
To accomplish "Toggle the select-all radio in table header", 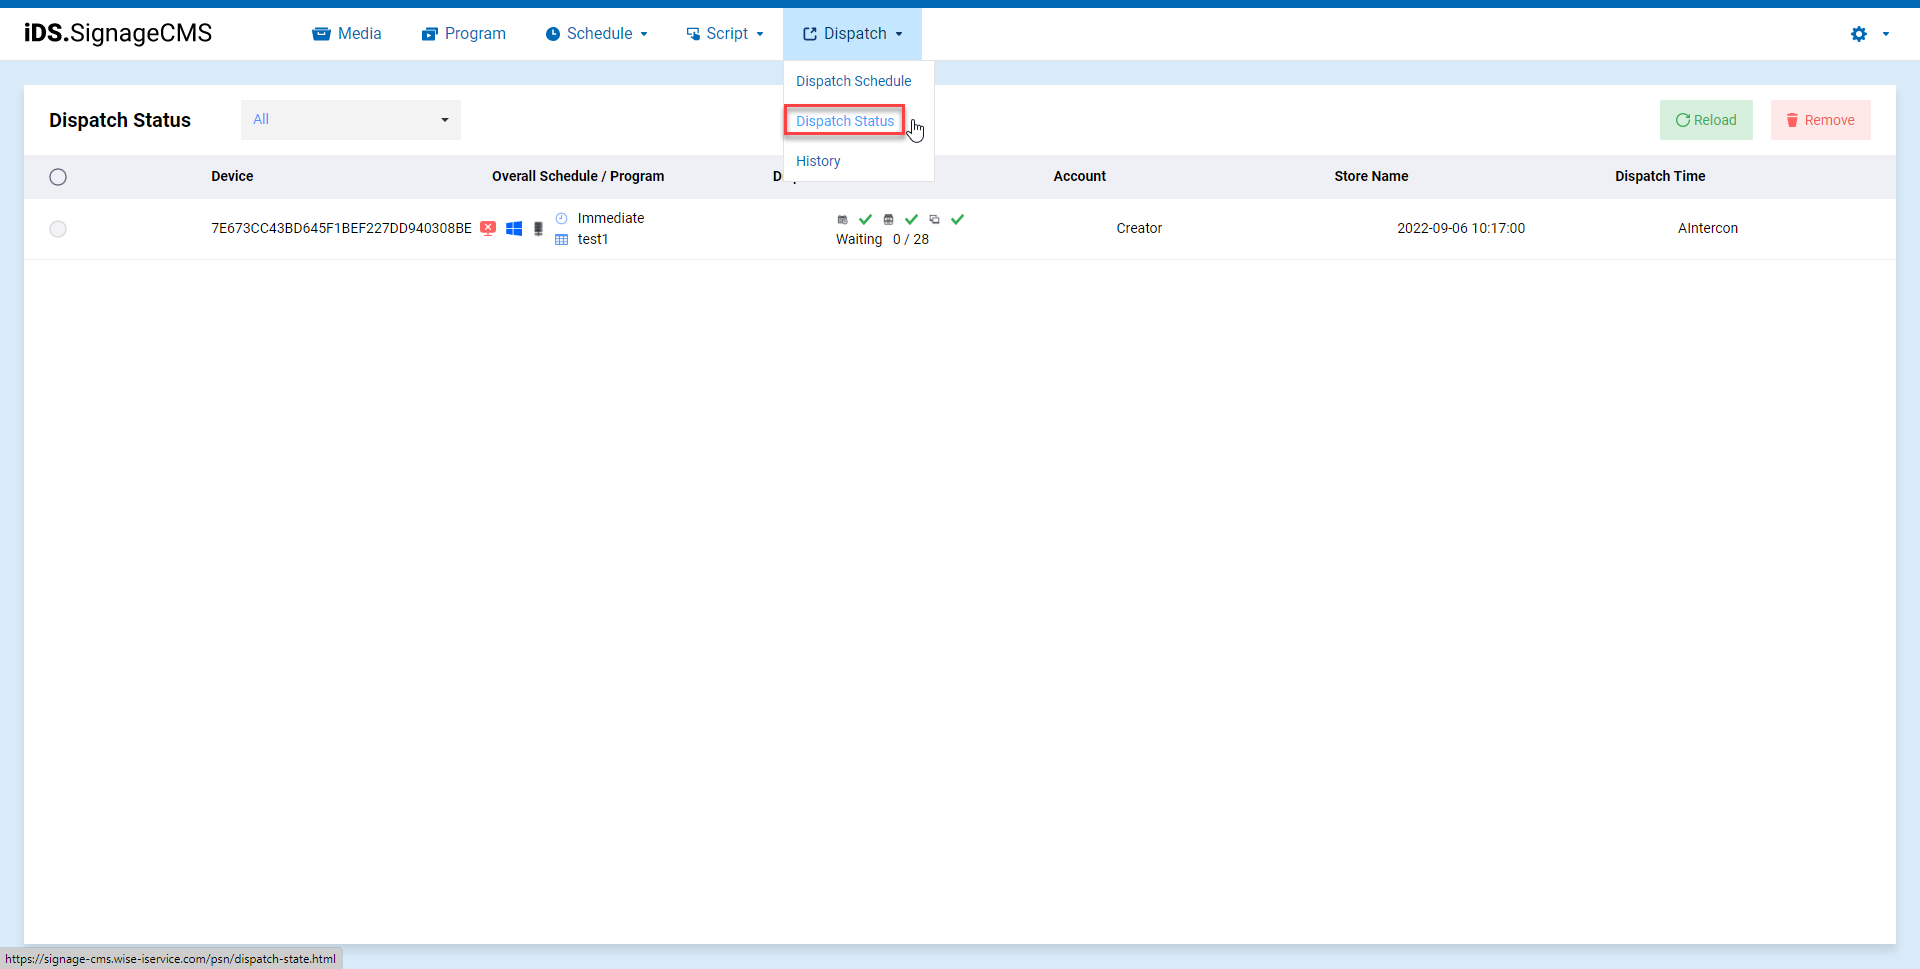I will [58, 177].
